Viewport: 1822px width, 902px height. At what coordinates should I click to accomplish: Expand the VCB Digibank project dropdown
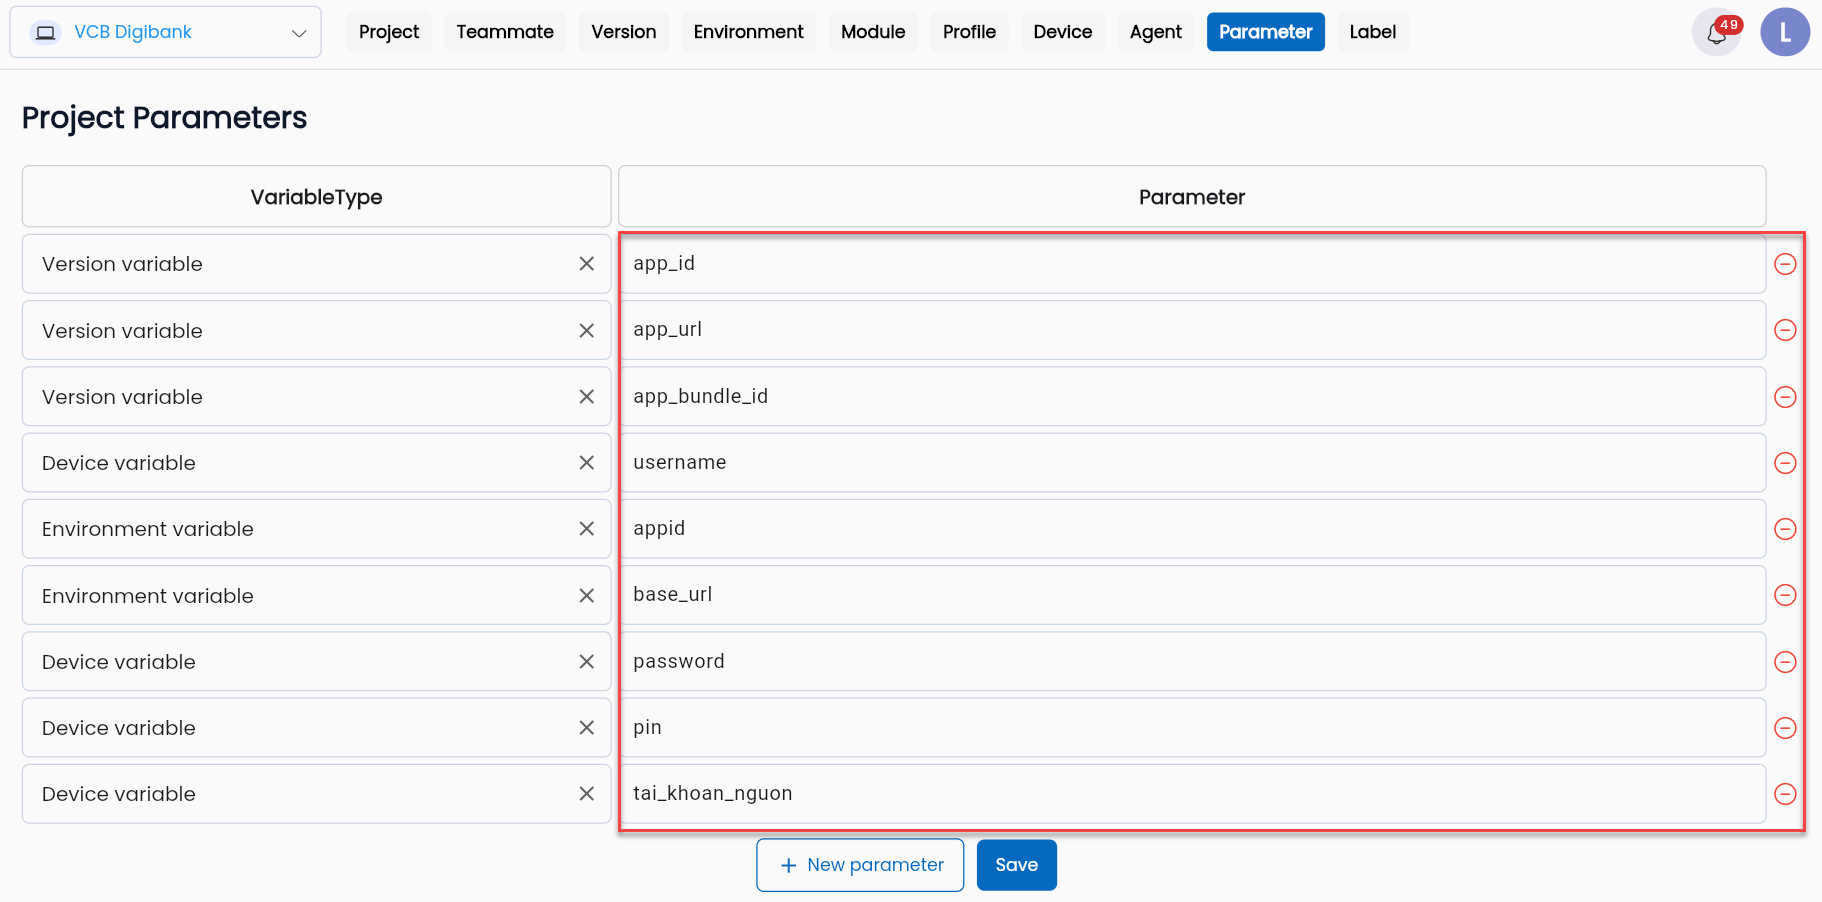pyautogui.click(x=166, y=32)
